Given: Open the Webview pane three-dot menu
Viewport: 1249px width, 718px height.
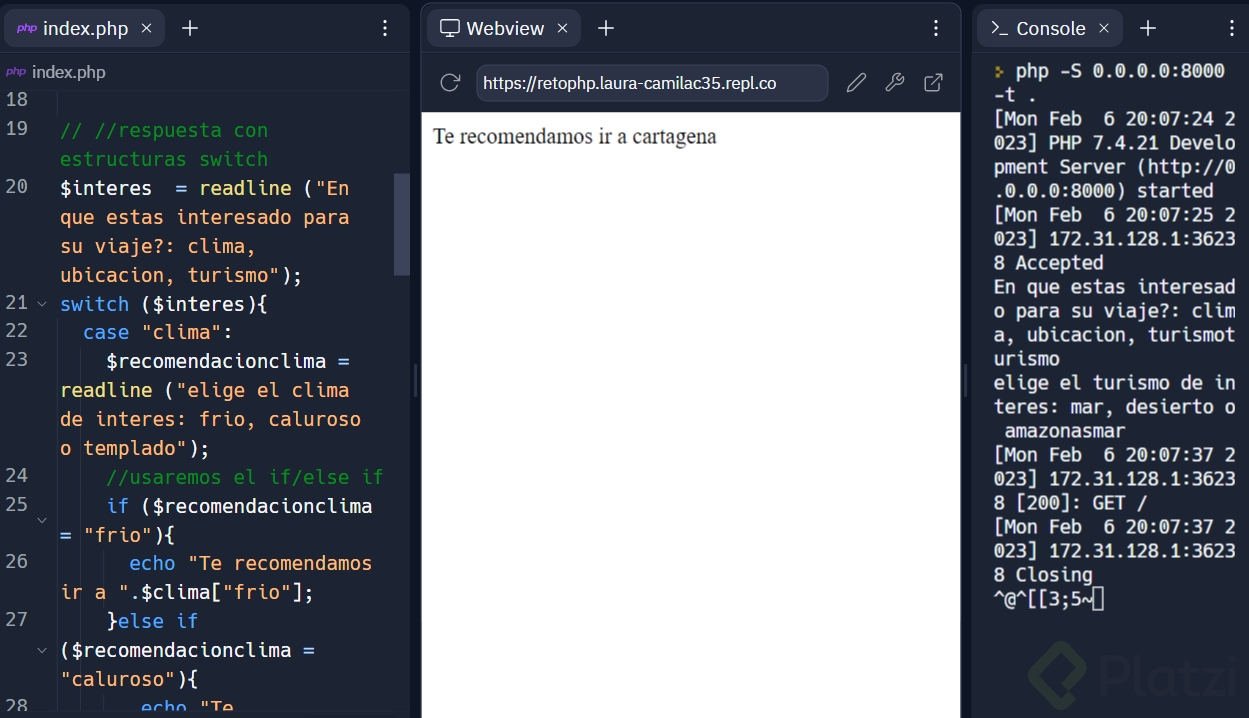Looking at the screenshot, I should click(x=936, y=28).
